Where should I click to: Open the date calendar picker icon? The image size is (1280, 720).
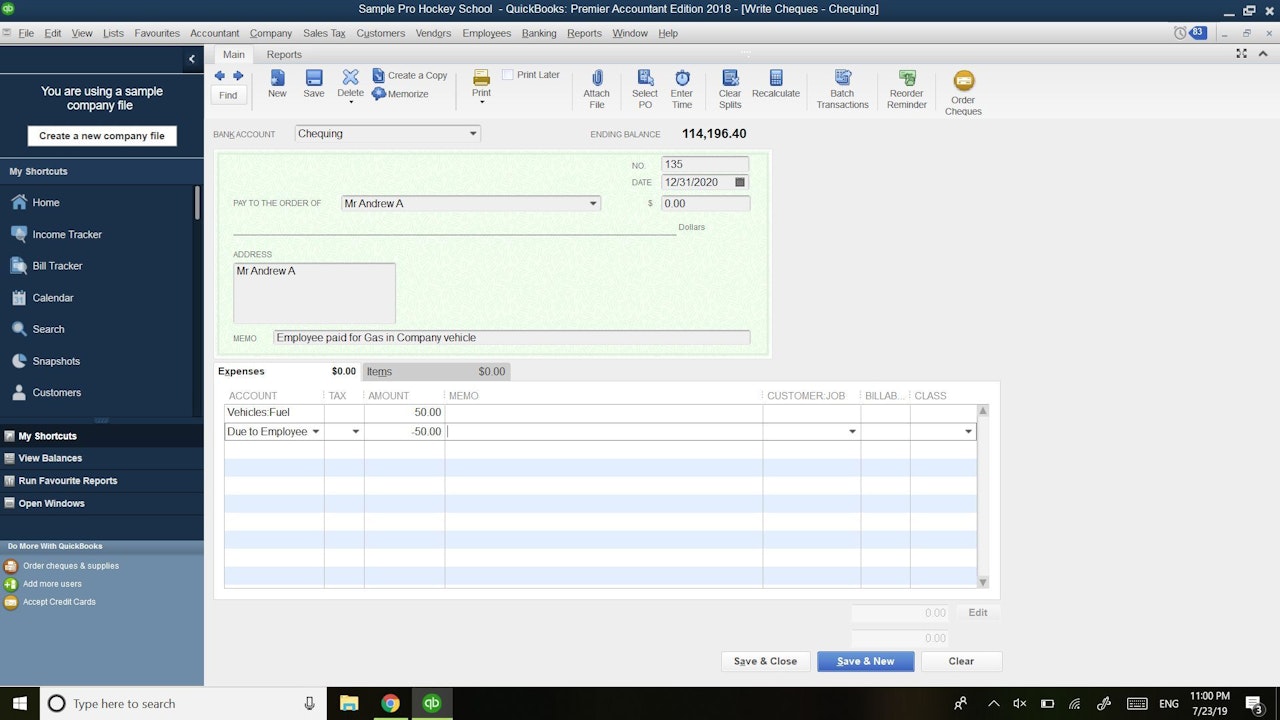740,183
